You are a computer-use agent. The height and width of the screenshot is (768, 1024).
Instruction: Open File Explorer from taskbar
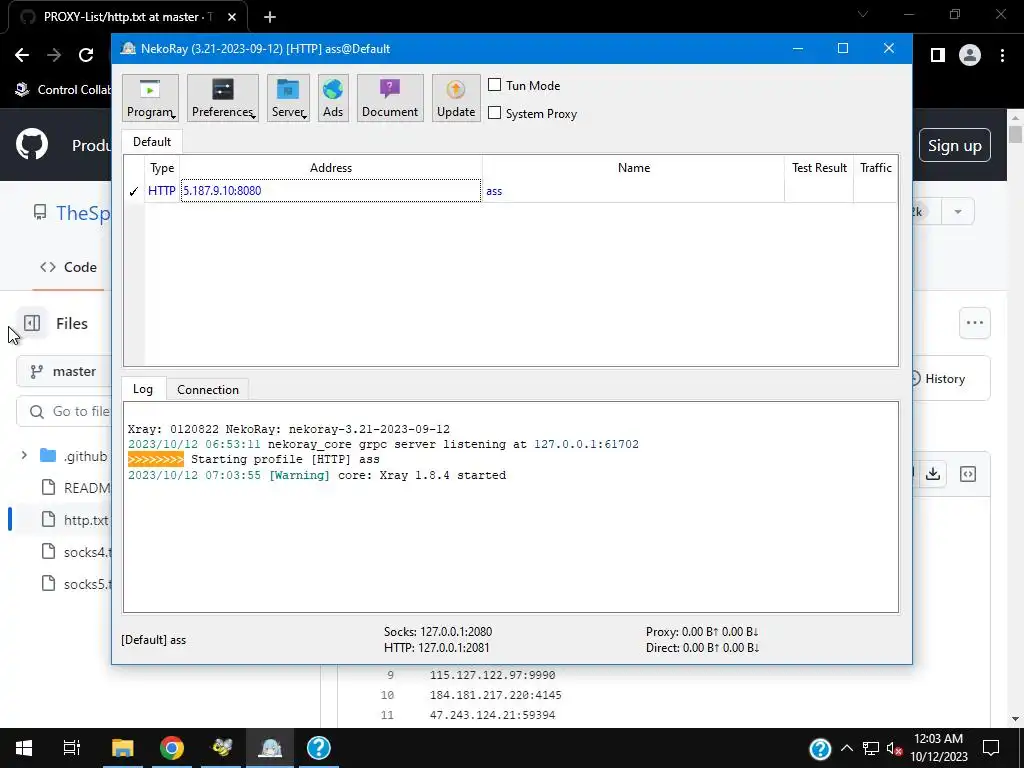coord(122,748)
